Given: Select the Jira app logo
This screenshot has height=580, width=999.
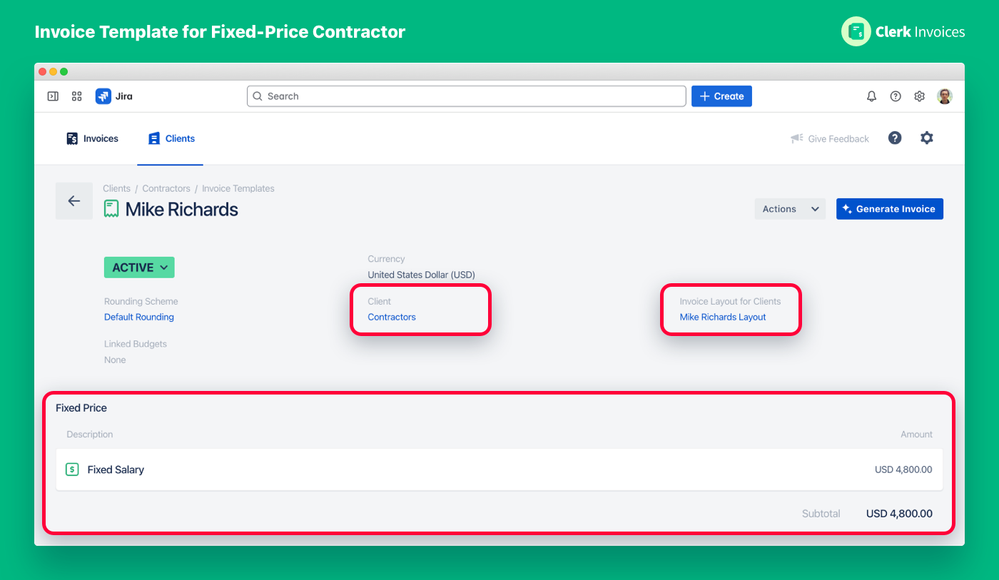Looking at the screenshot, I should click(x=103, y=96).
